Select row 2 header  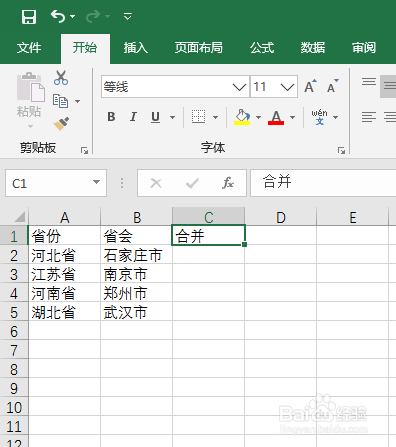(14, 255)
